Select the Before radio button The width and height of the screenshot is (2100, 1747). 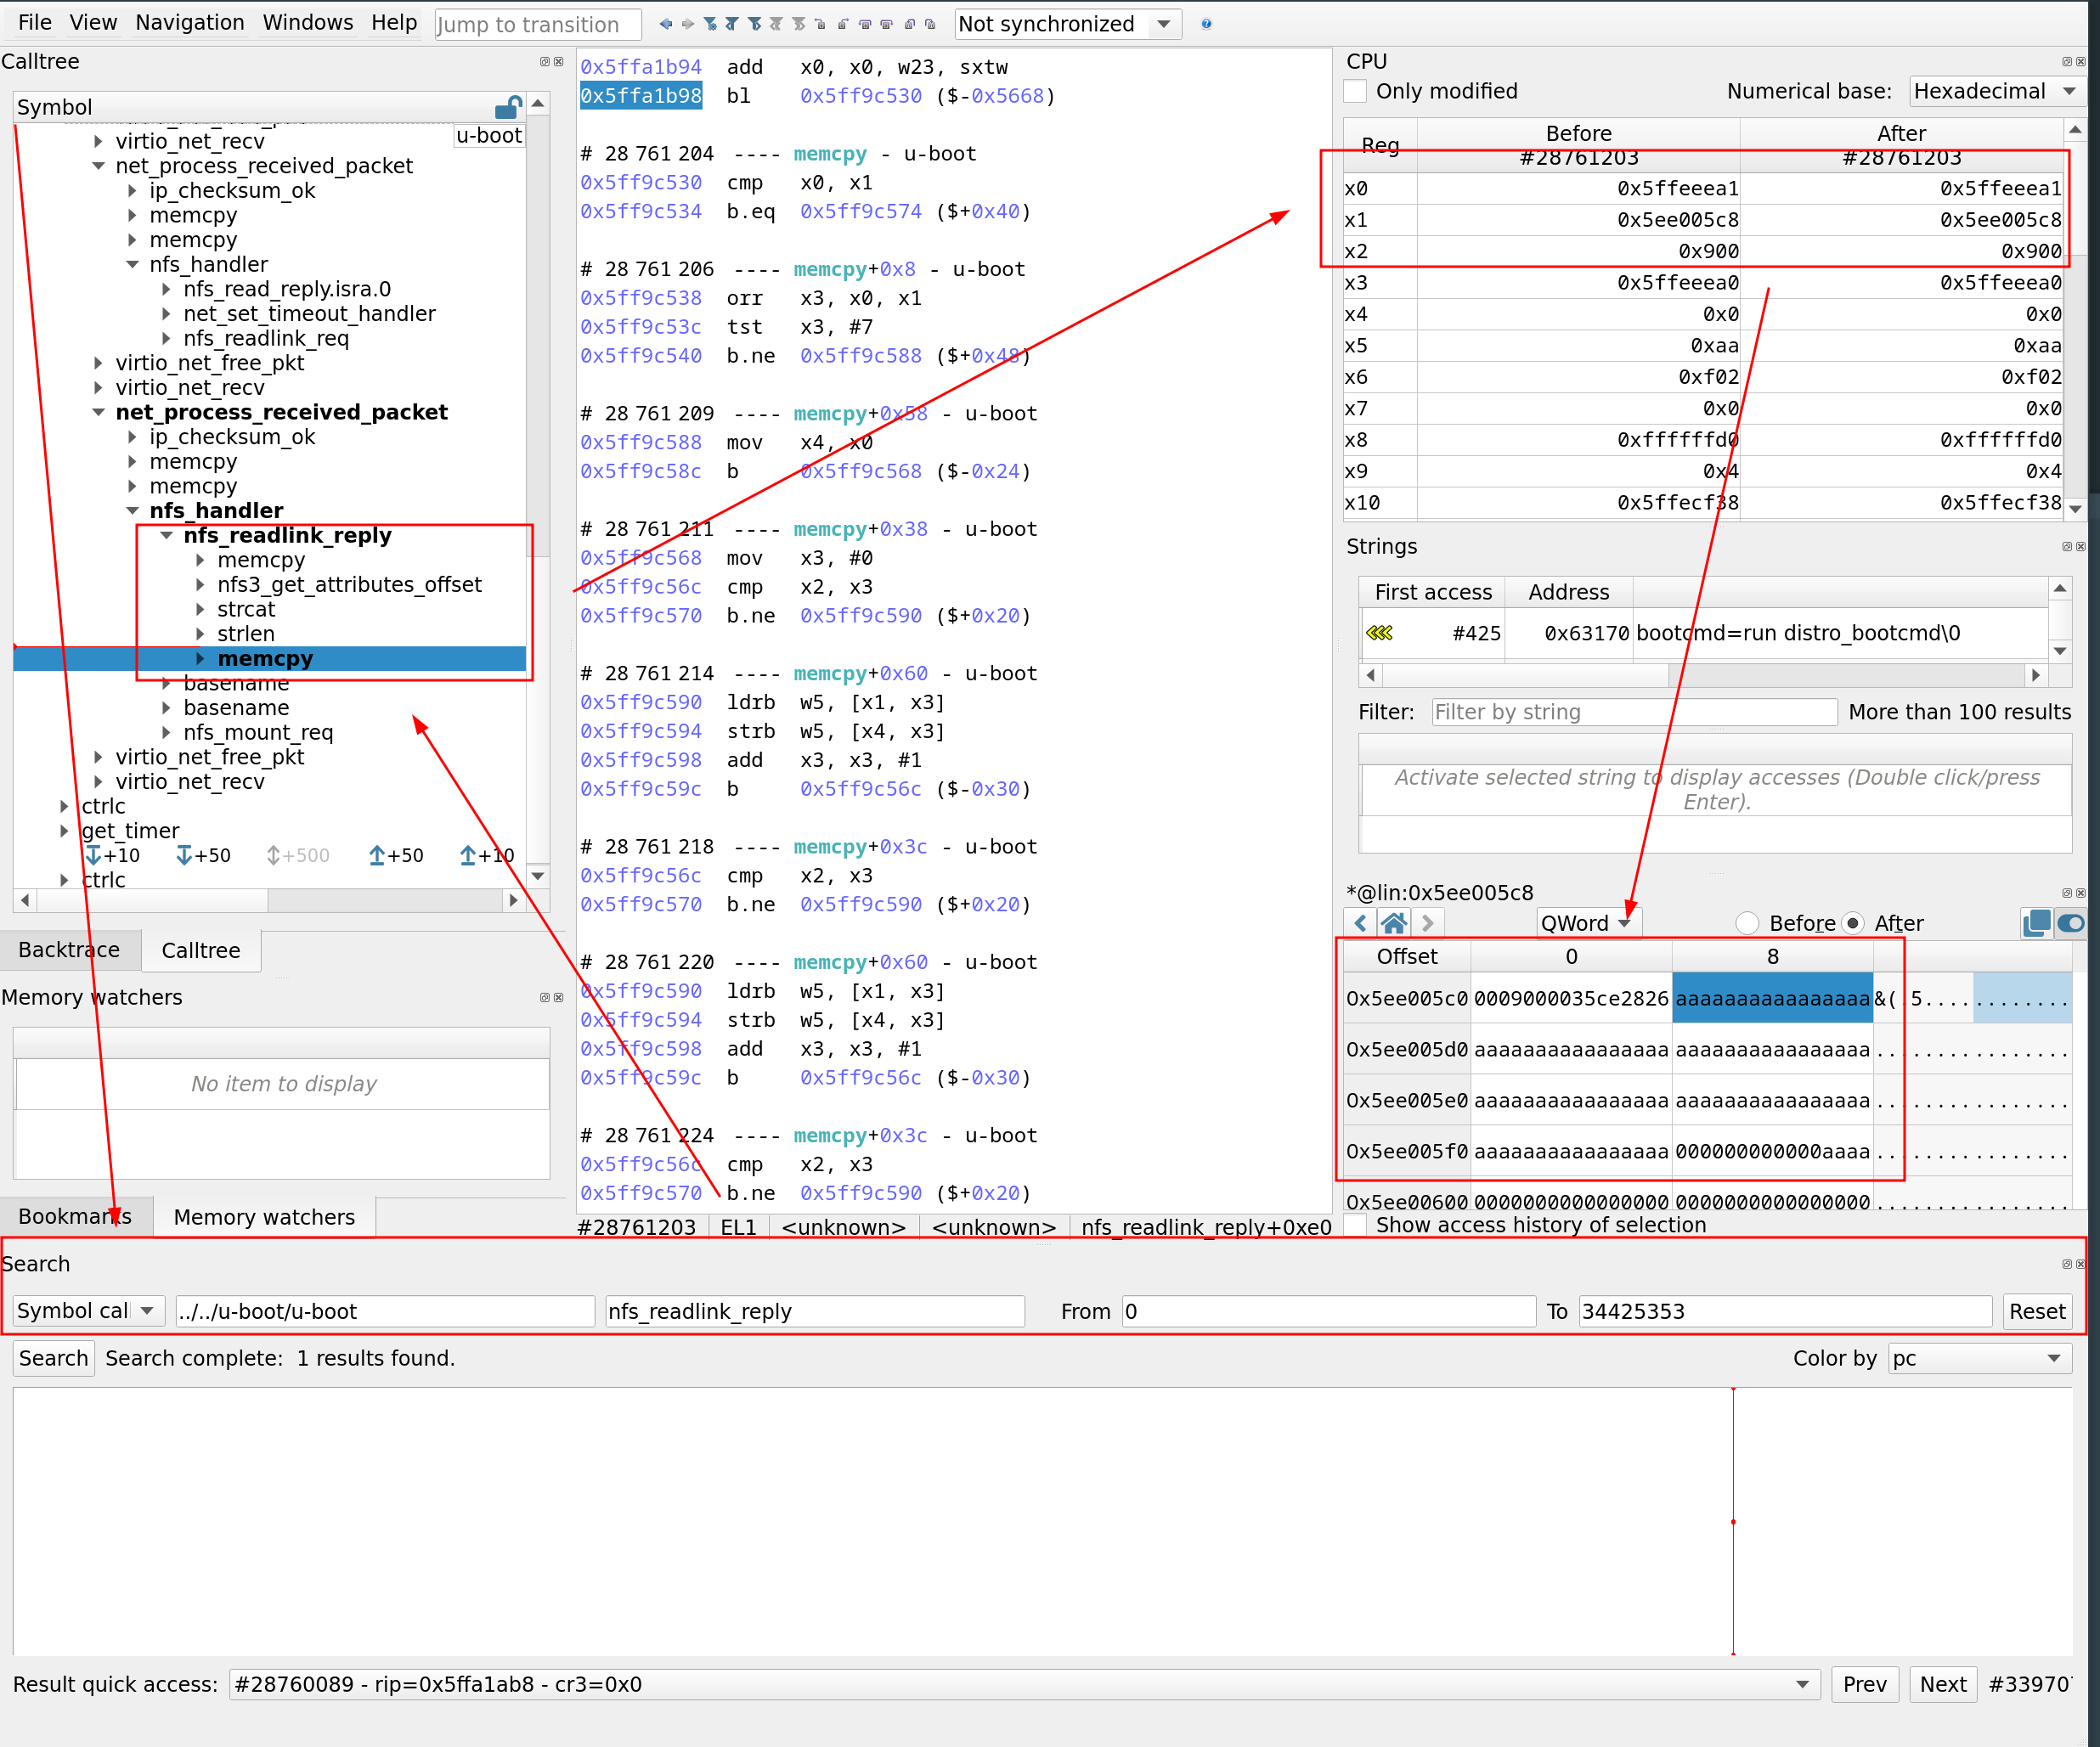click(1747, 923)
